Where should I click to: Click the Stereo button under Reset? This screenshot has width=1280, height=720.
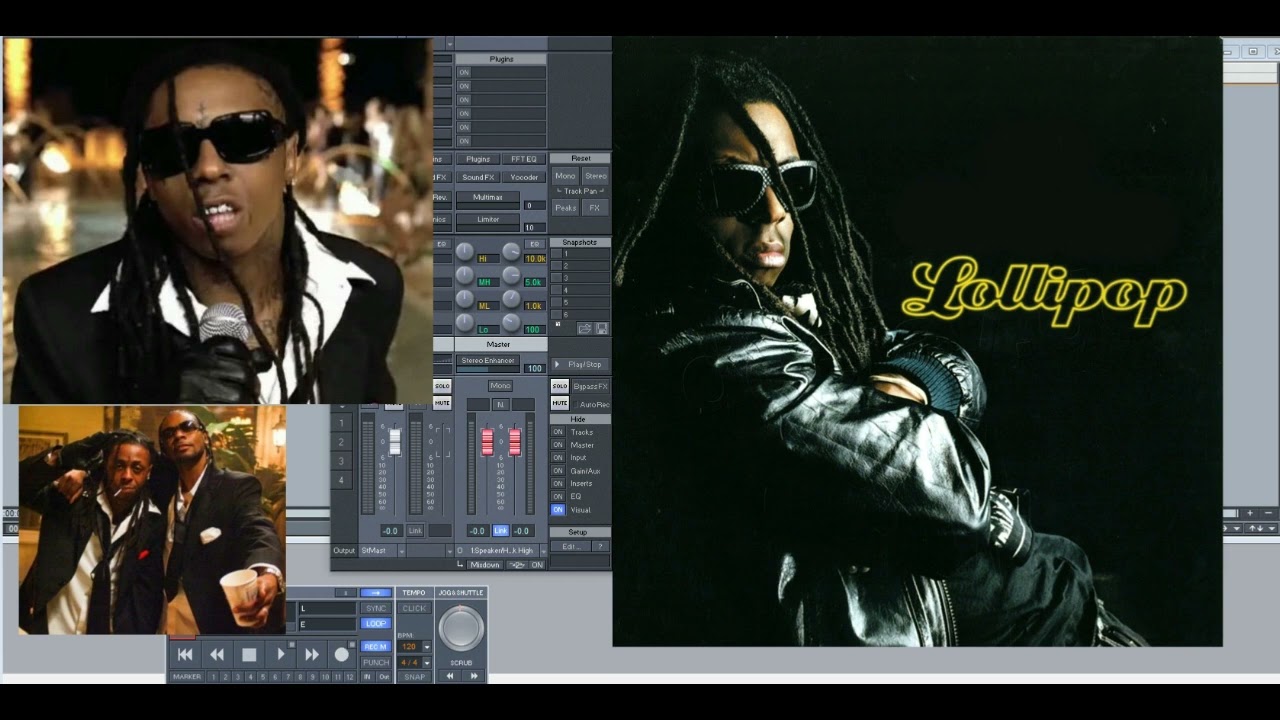tap(596, 176)
